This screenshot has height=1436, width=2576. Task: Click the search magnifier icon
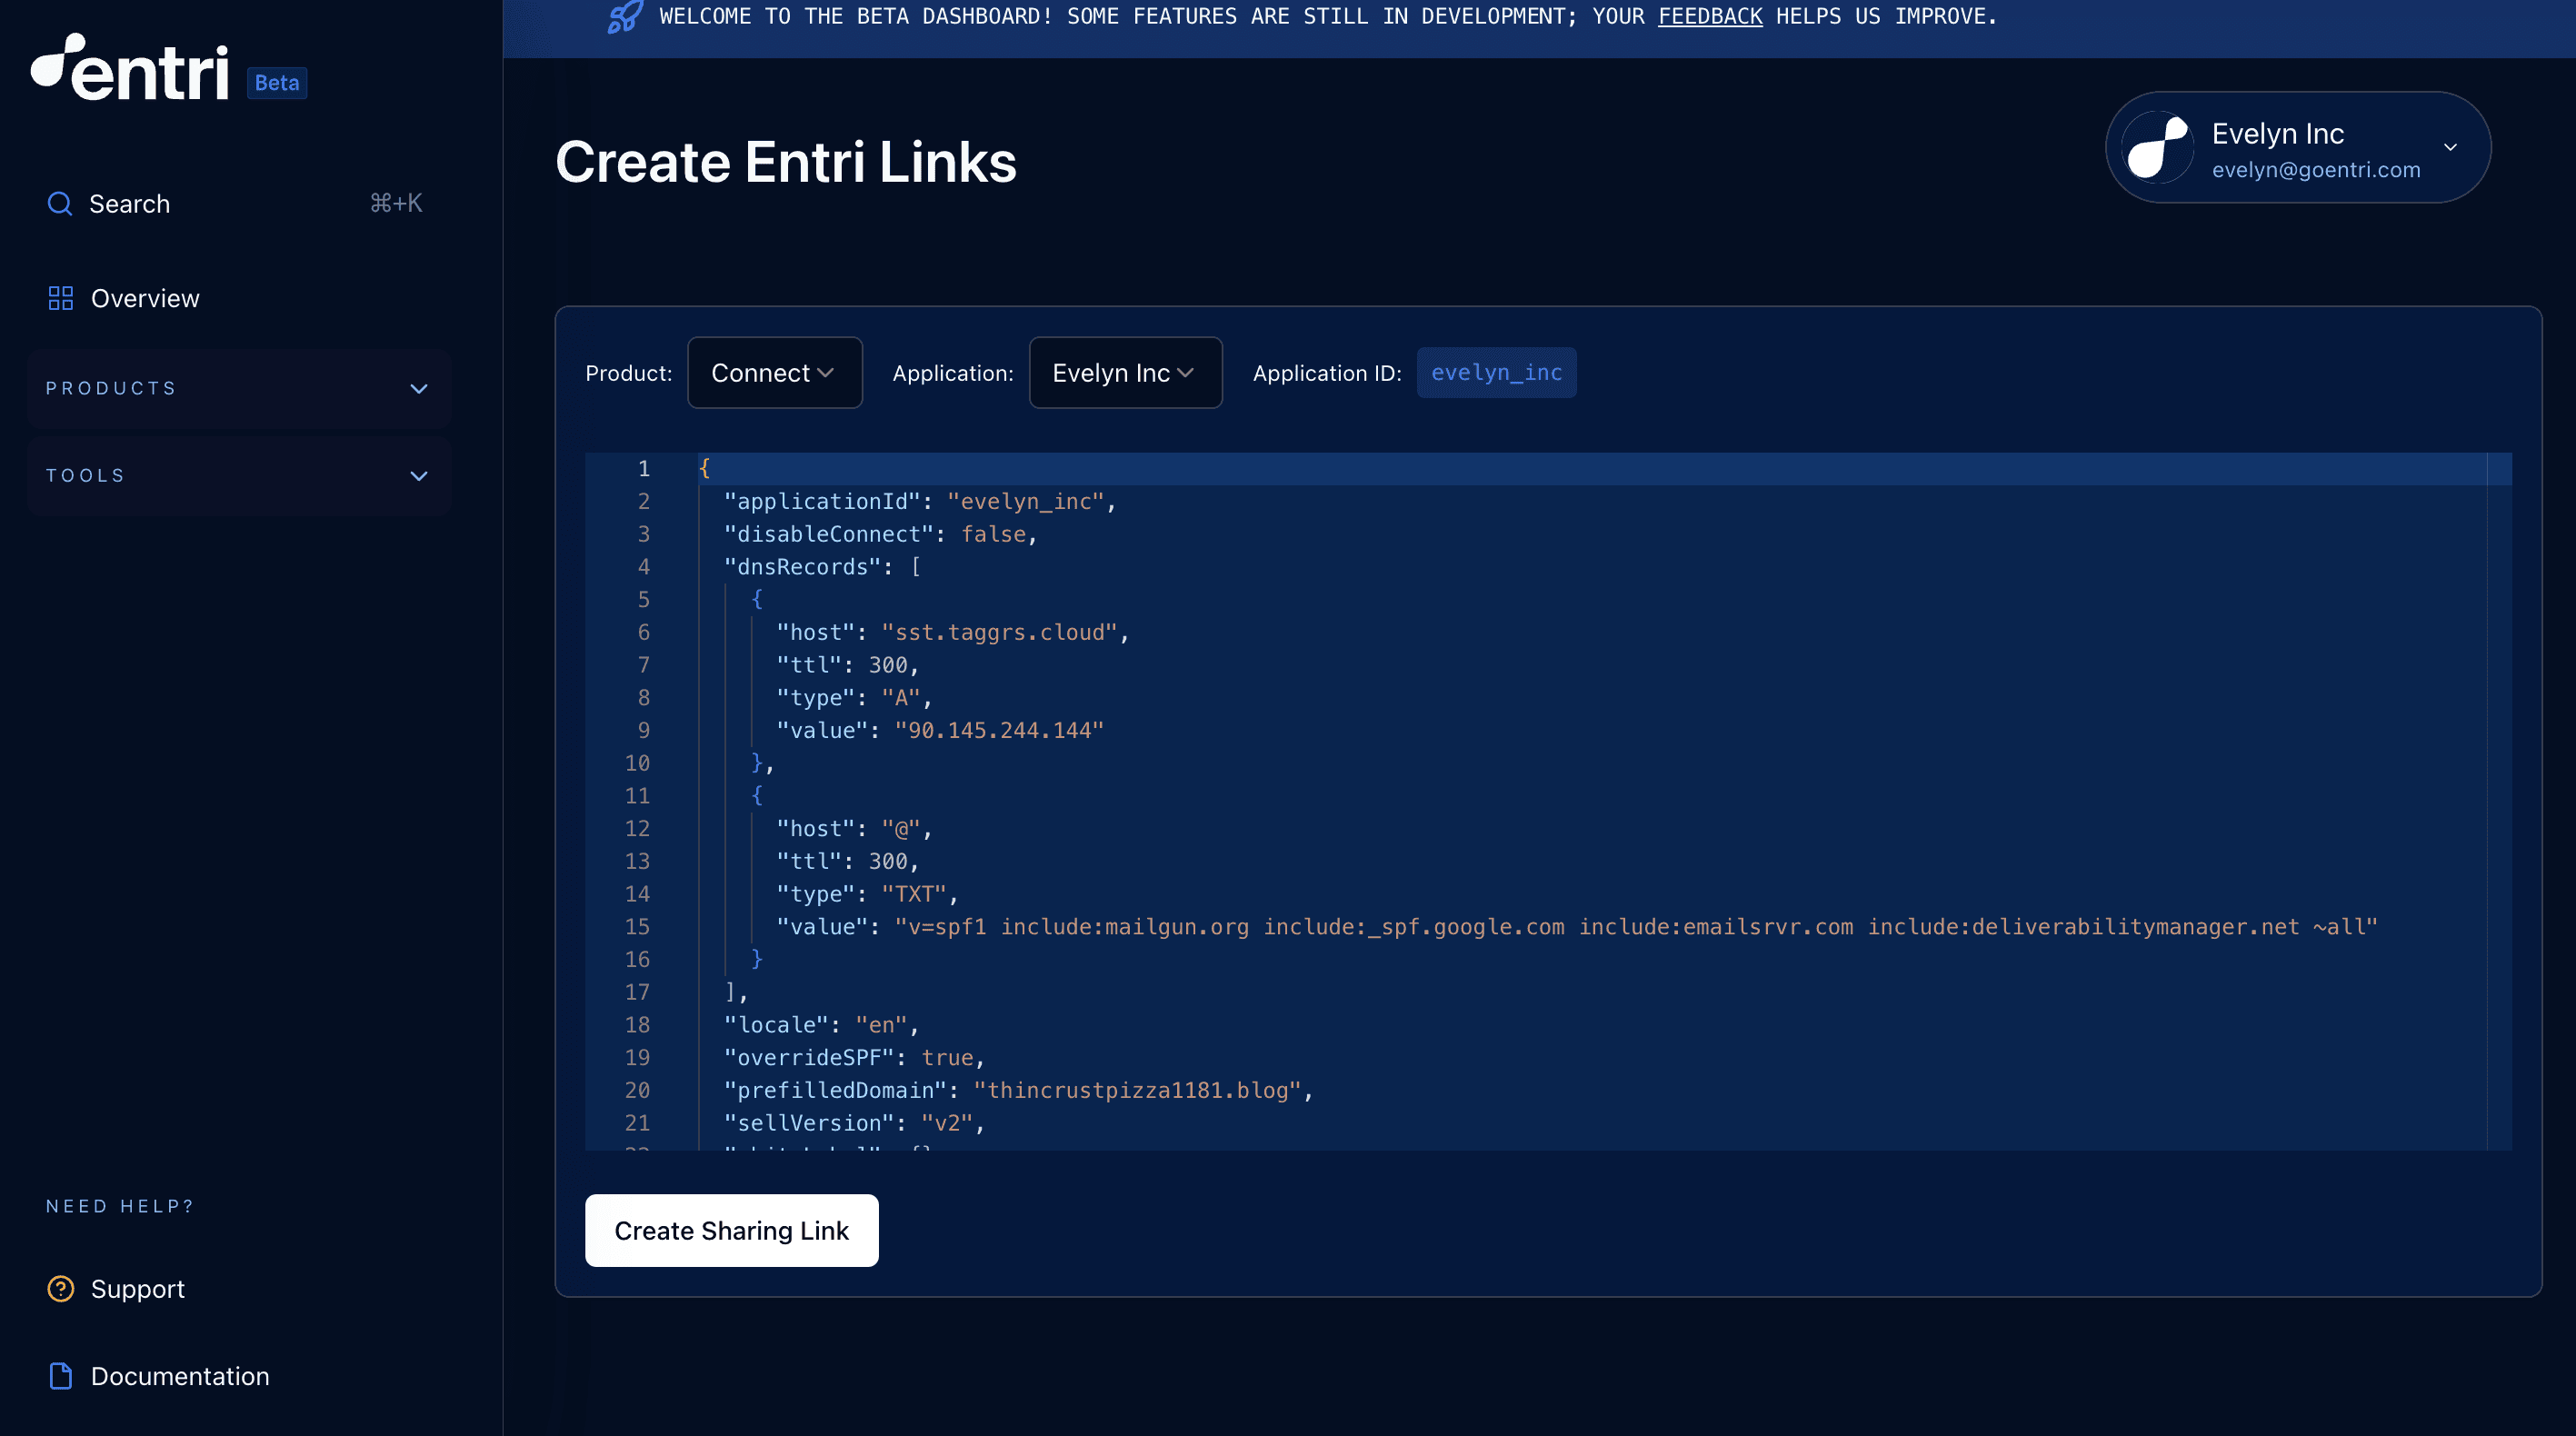tap(60, 204)
